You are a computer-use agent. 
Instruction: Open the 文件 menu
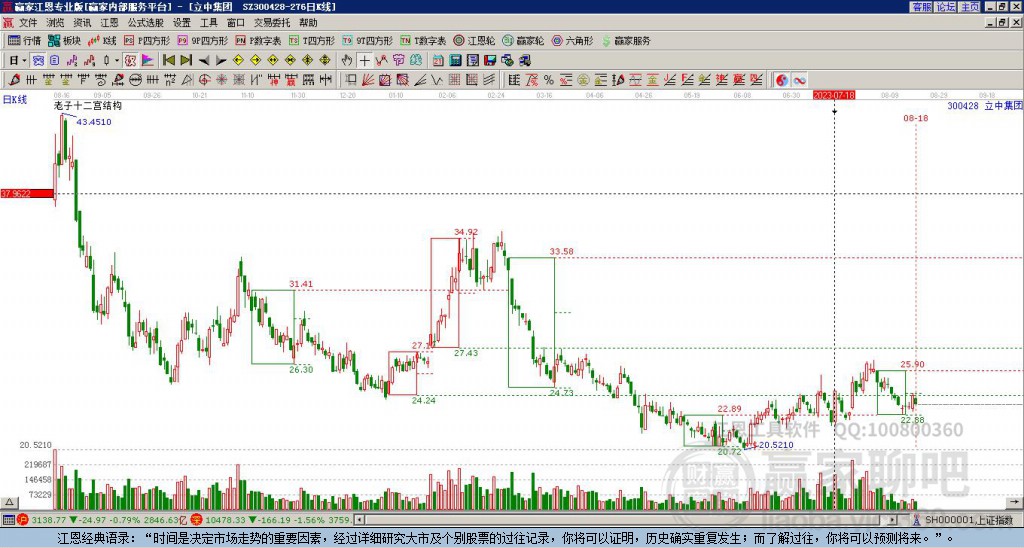(28, 23)
